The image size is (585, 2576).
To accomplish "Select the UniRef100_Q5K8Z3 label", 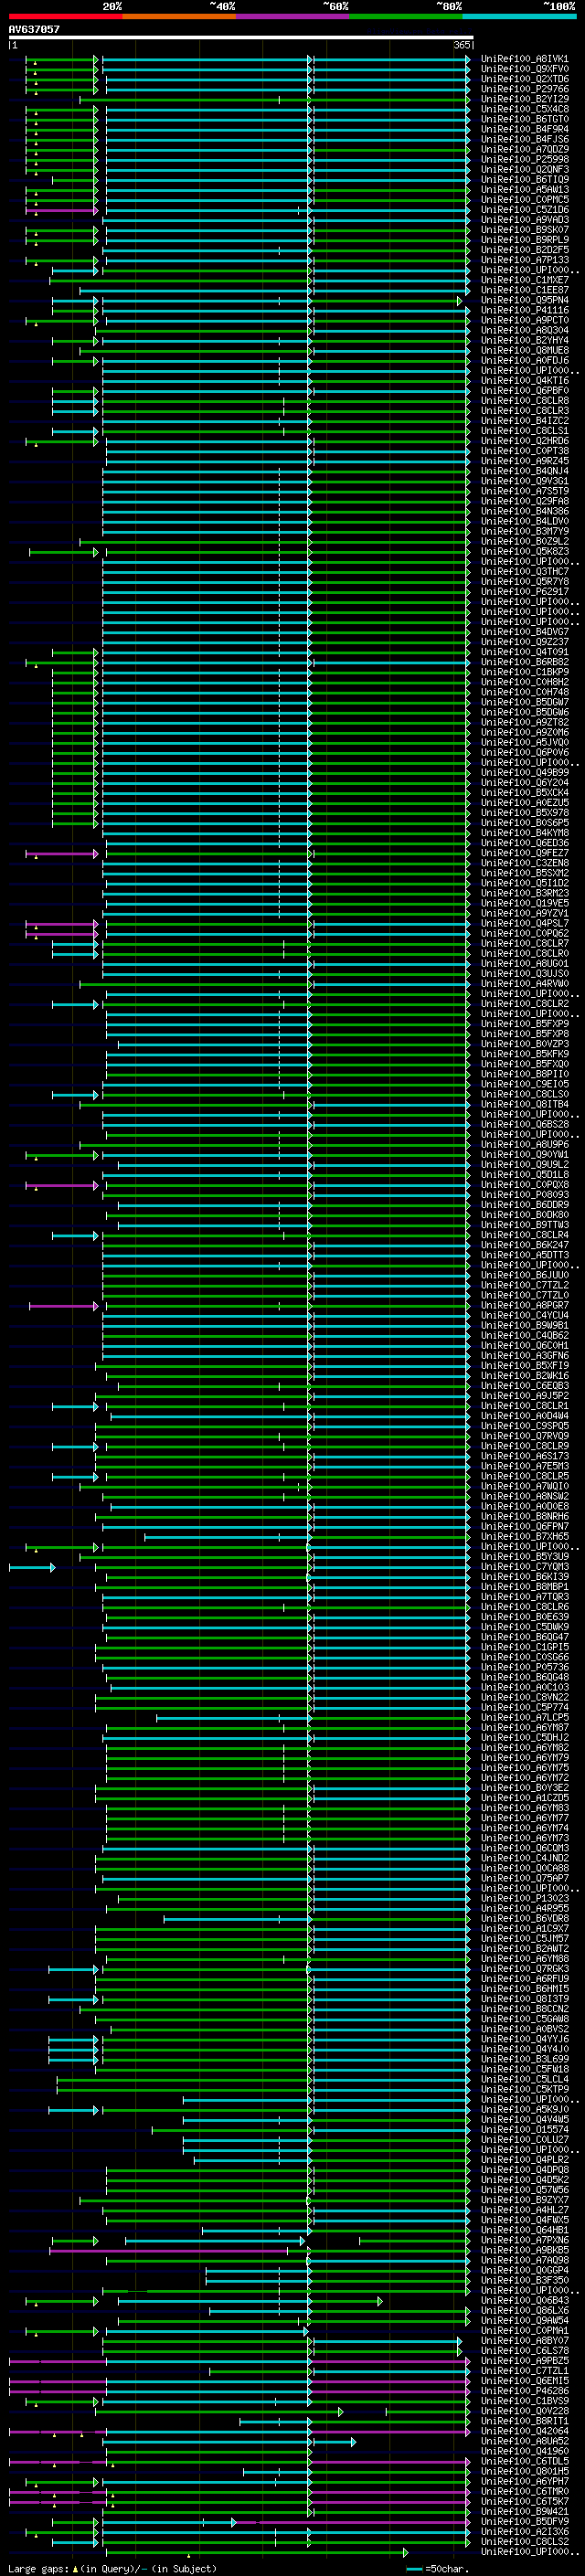I will (525, 551).
